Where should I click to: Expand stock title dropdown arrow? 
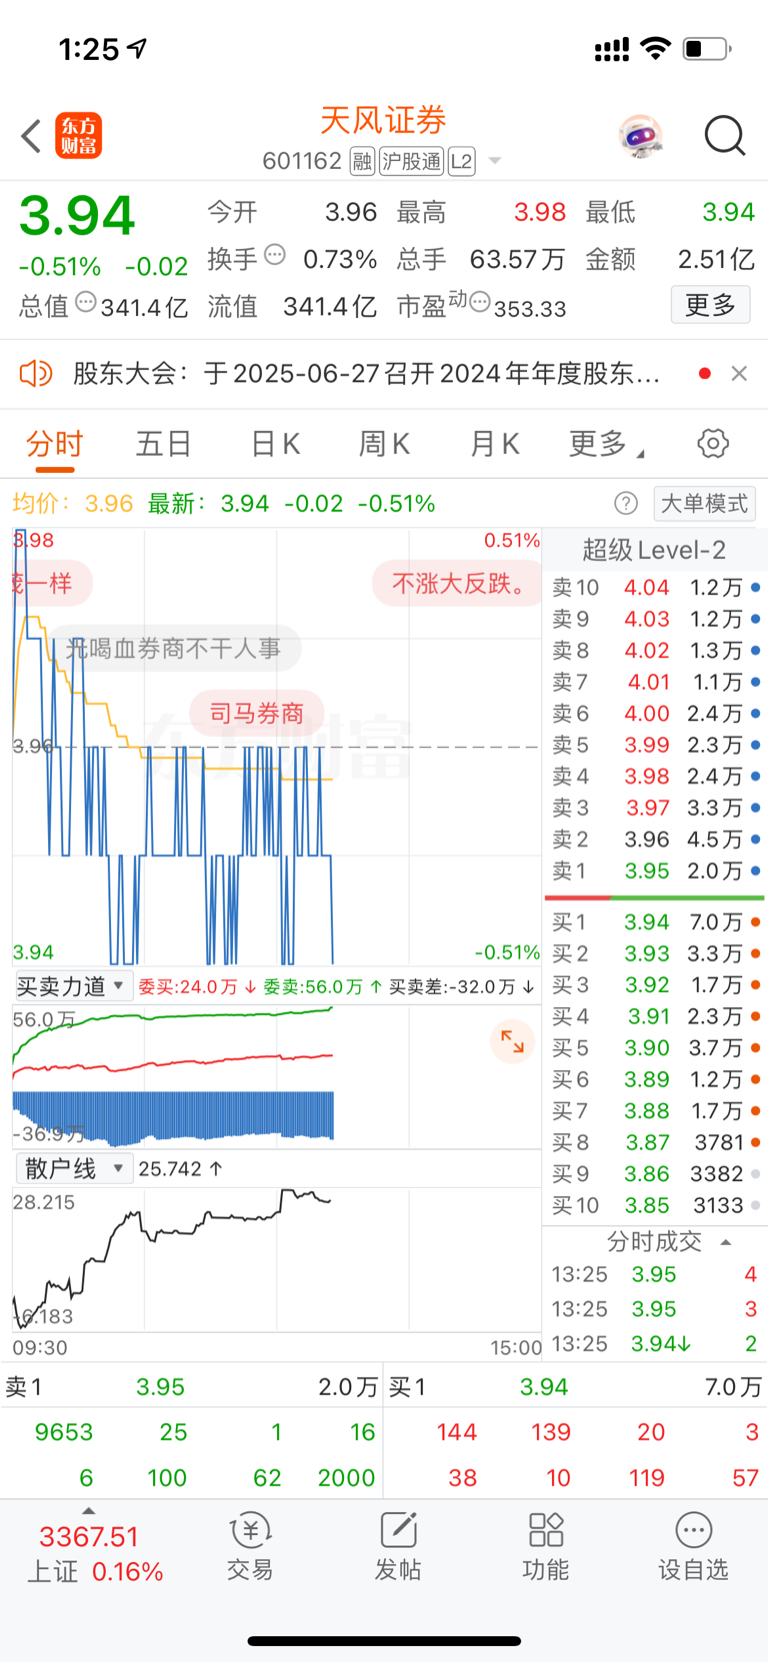coord(494,161)
